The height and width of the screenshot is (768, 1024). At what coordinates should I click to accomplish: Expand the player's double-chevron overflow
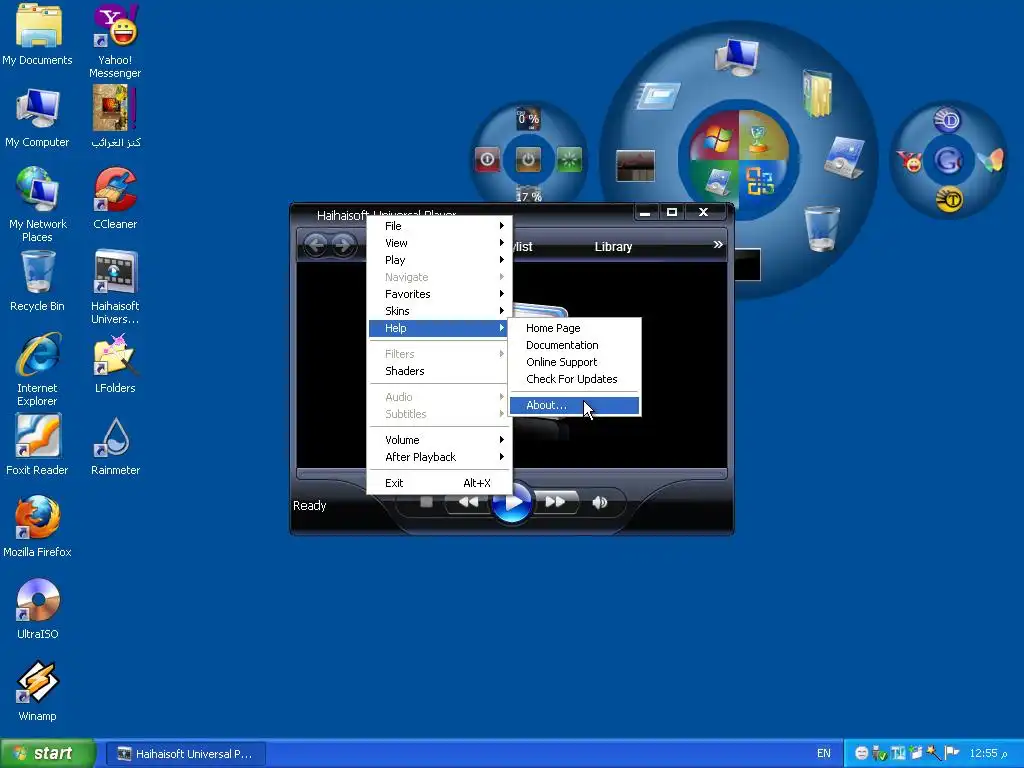click(x=718, y=245)
